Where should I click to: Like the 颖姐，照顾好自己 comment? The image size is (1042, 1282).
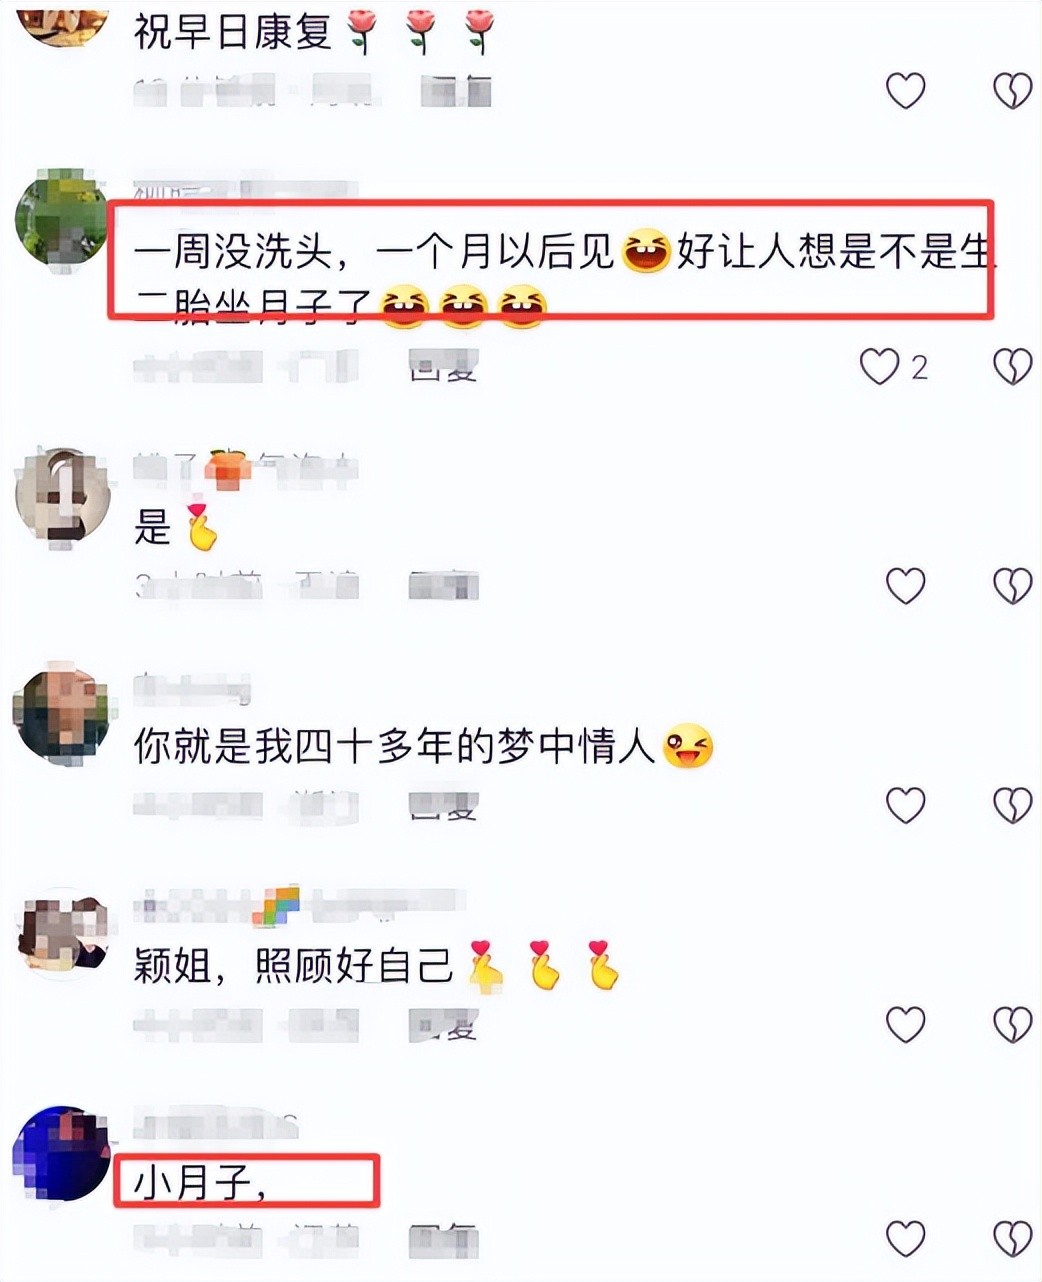pyautogui.click(x=906, y=1023)
